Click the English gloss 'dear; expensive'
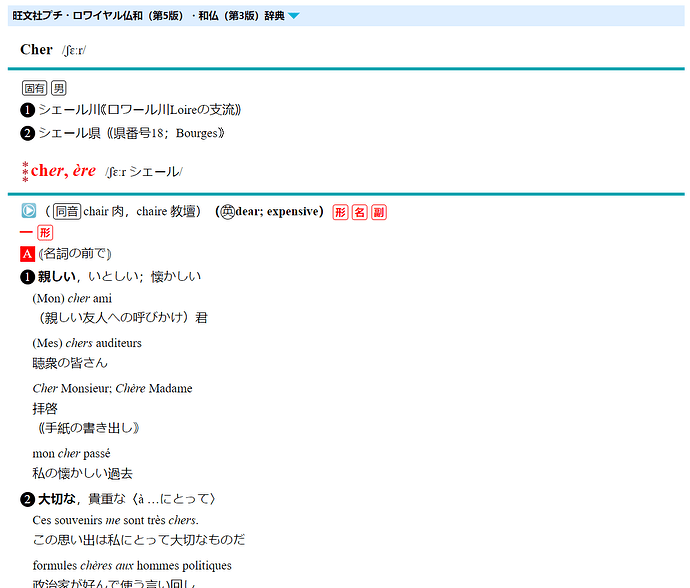690x588 pixels. (x=277, y=212)
